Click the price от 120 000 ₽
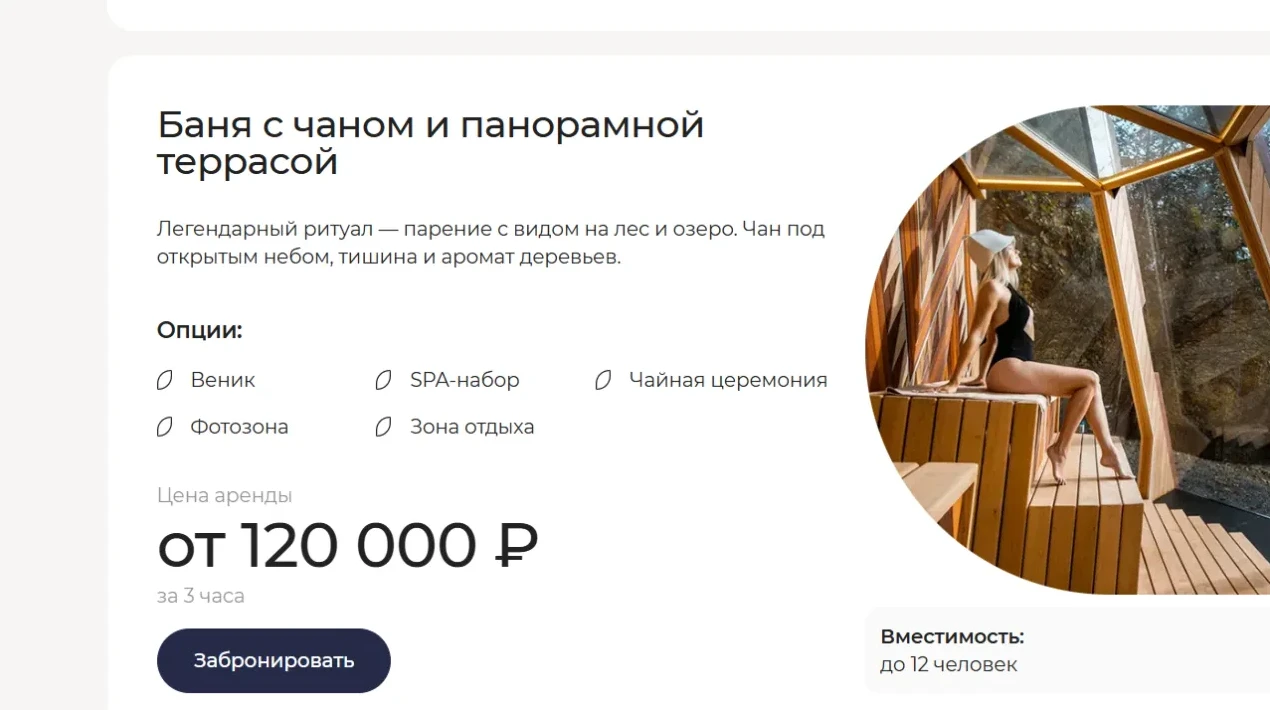The width and height of the screenshot is (1270, 710). pyautogui.click(x=347, y=546)
